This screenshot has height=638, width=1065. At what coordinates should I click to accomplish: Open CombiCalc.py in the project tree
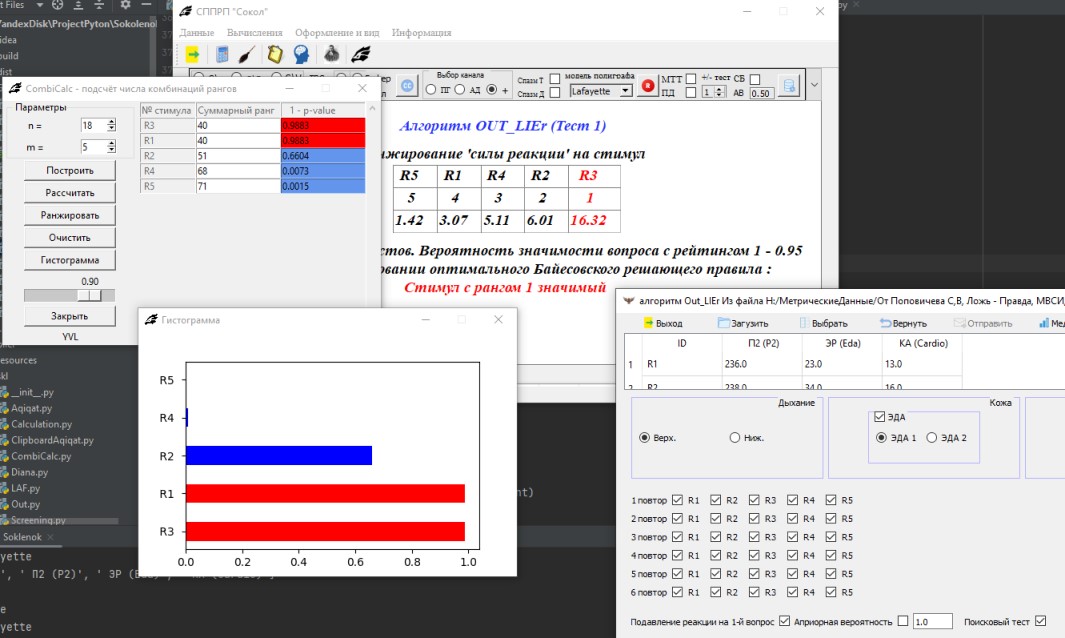[x=41, y=456]
